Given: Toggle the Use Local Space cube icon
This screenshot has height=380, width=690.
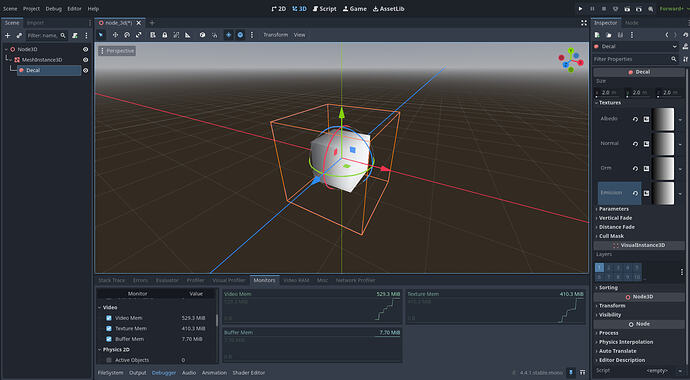Looking at the screenshot, I should click(202, 35).
